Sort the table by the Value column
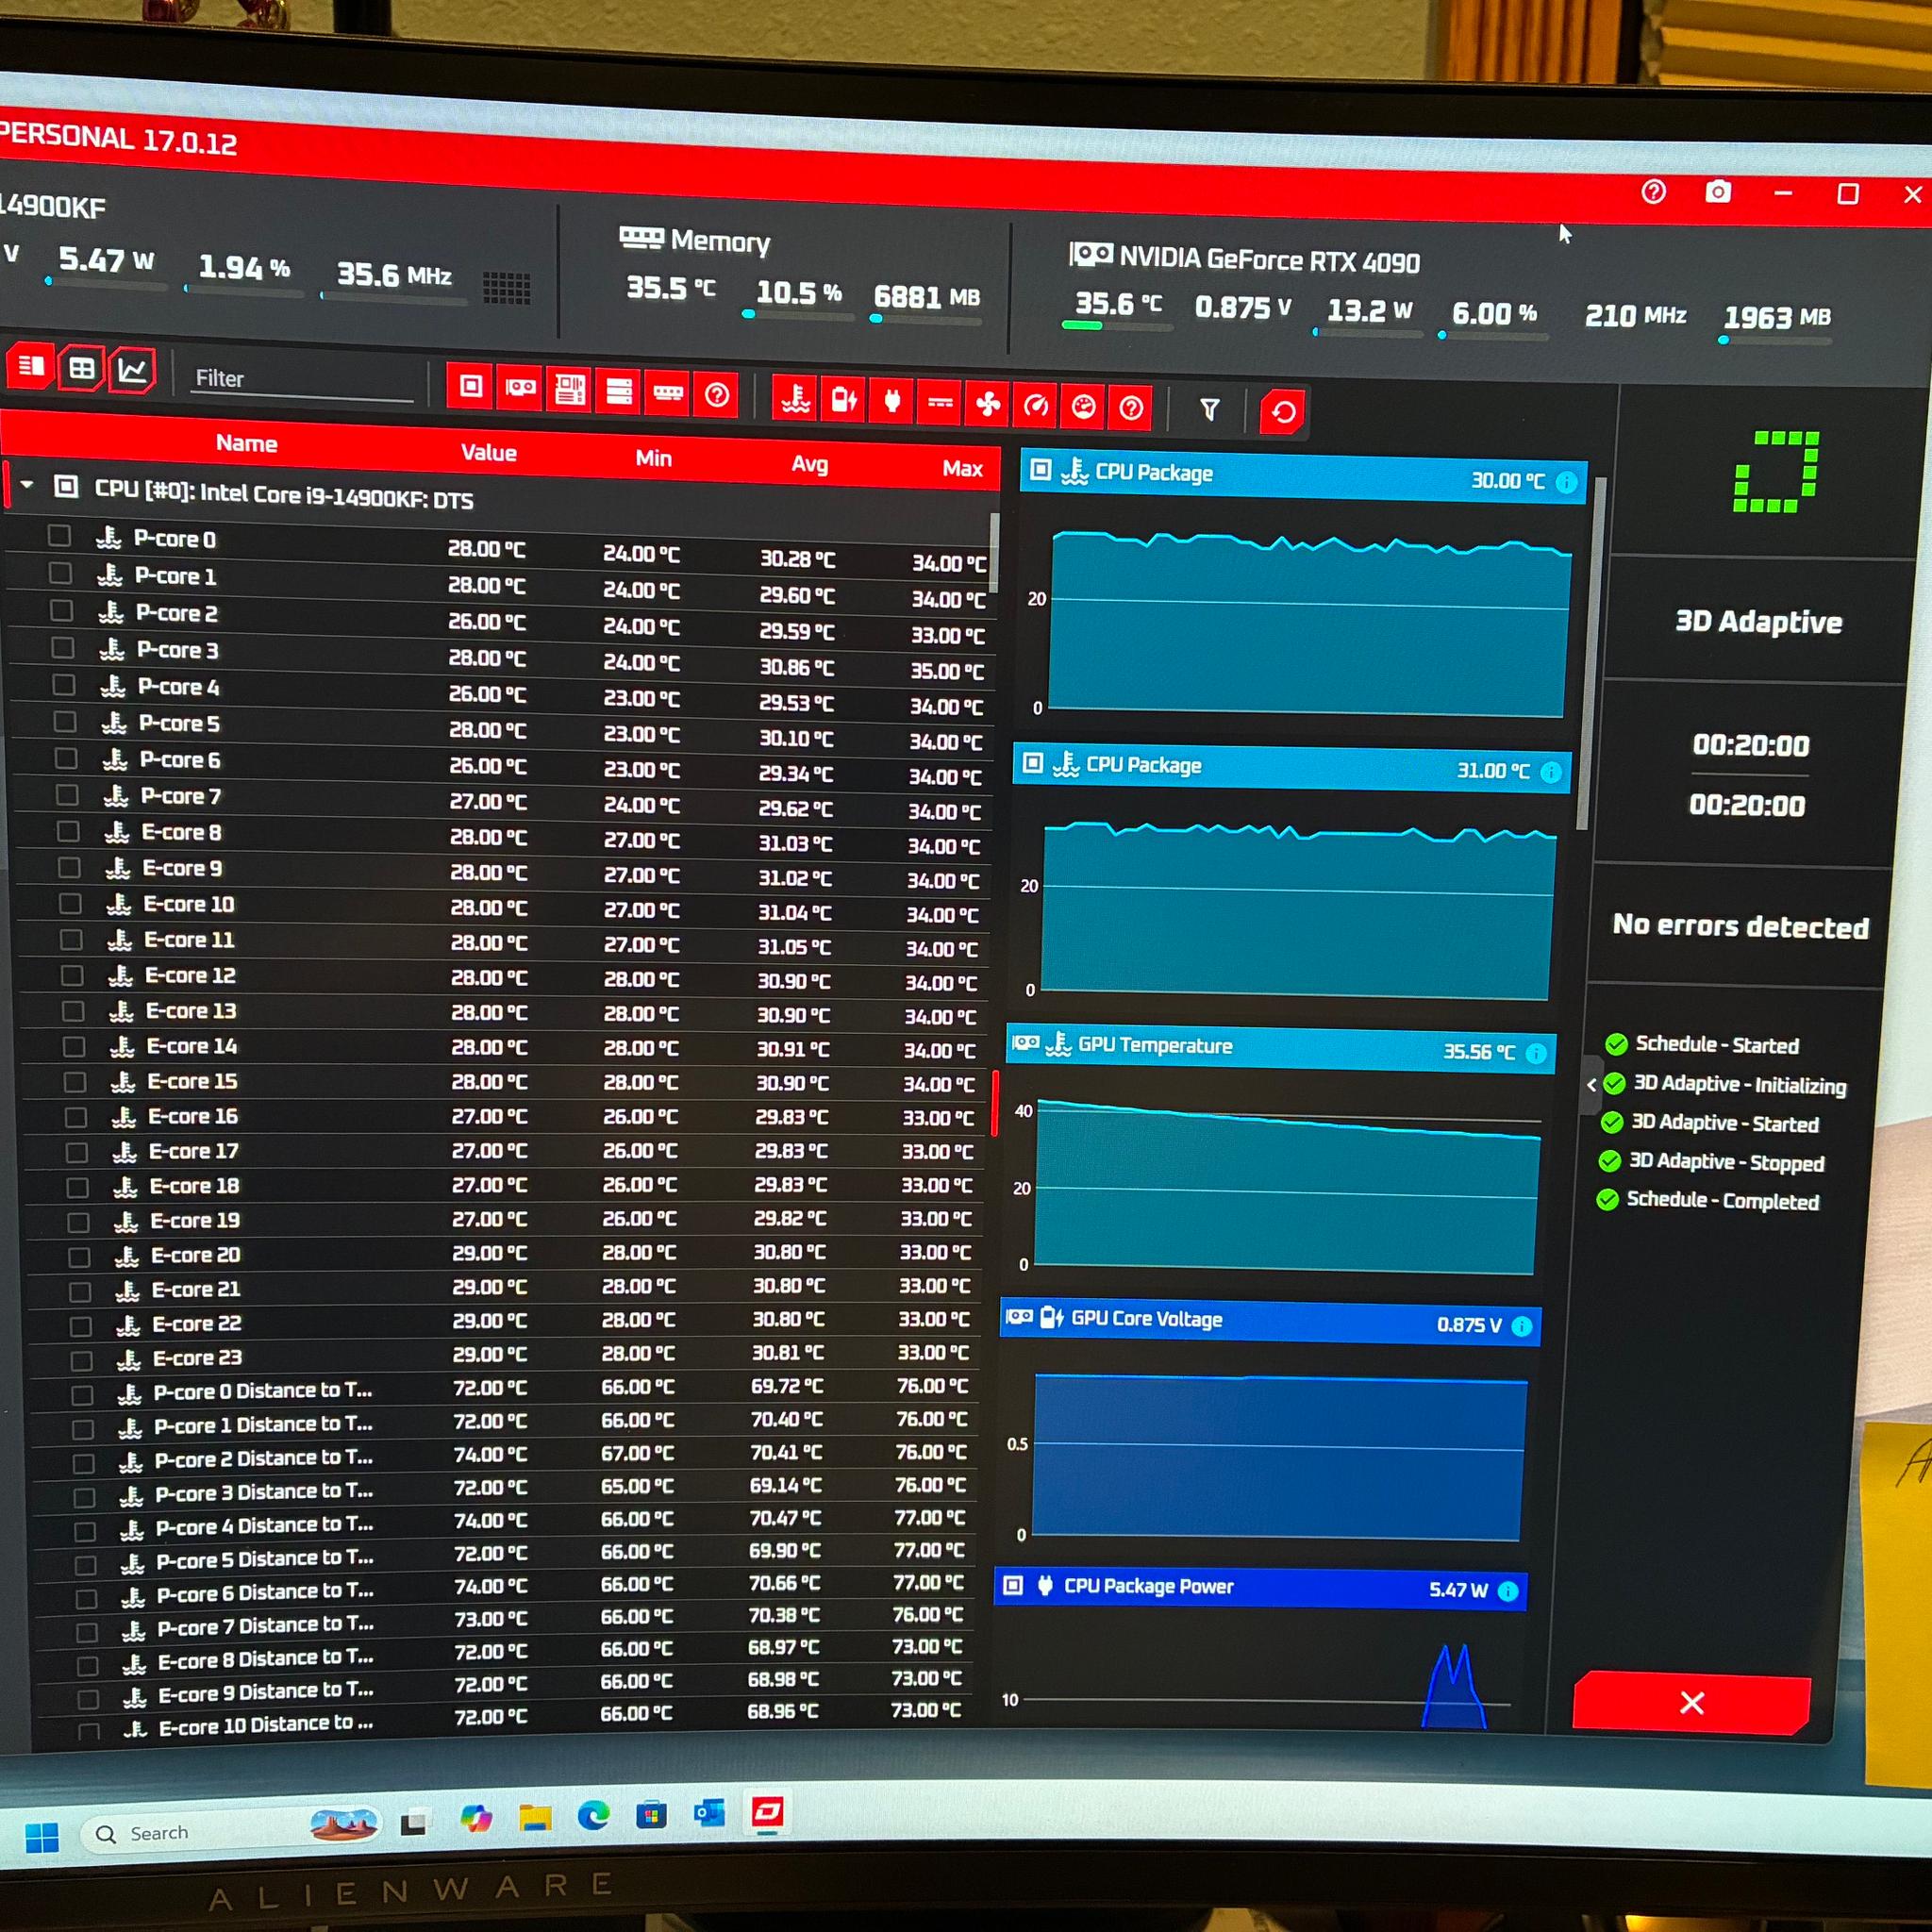Image resolution: width=1932 pixels, height=1932 pixels. point(489,453)
